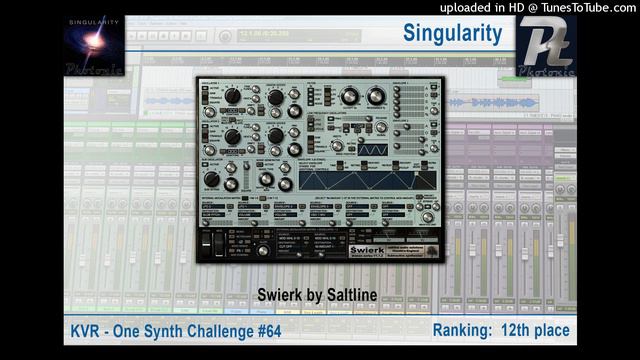This screenshot has height=360, width=640.
Task: Click Envelope 1 attack slider handle
Action: tap(396, 89)
